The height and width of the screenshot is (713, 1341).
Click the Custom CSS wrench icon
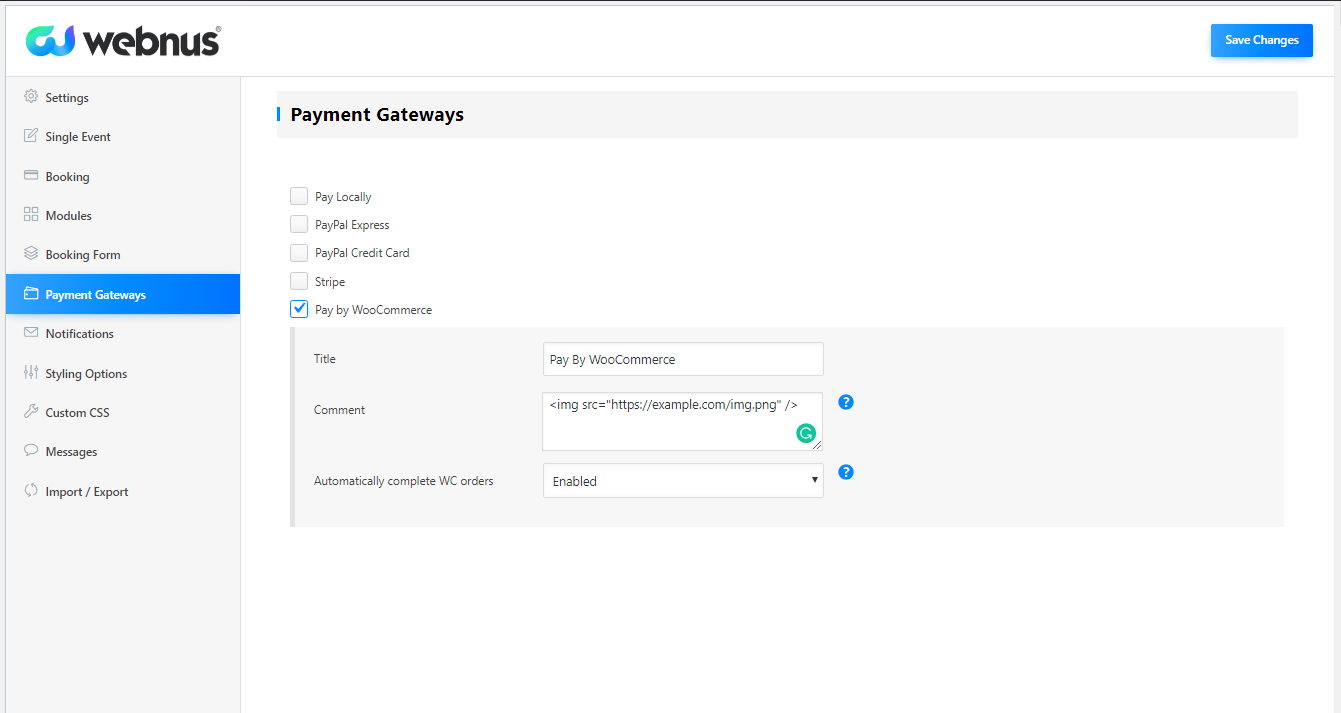(x=31, y=412)
